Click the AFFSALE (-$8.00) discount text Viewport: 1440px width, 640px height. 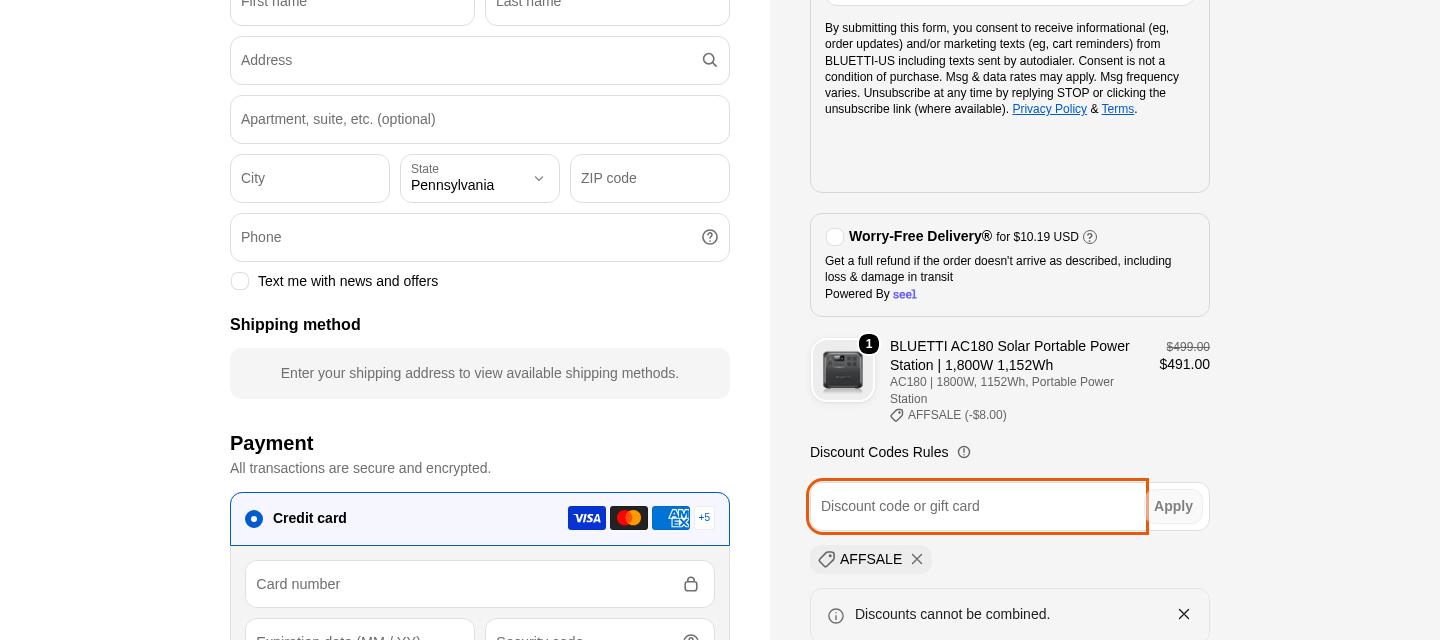tap(957, 415)
